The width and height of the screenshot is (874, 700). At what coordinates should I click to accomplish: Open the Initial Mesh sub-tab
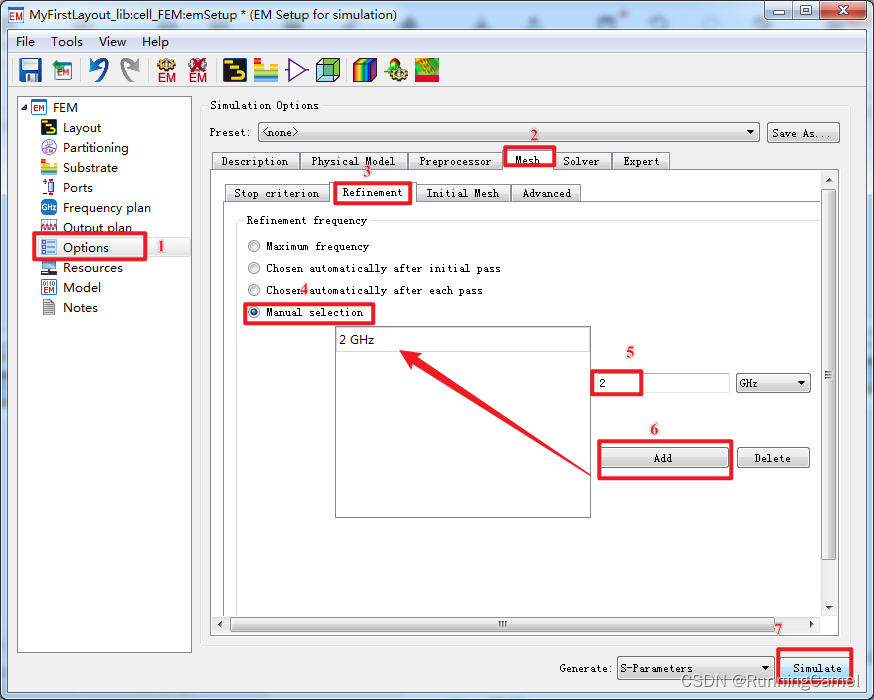click(x=463, y=193)
